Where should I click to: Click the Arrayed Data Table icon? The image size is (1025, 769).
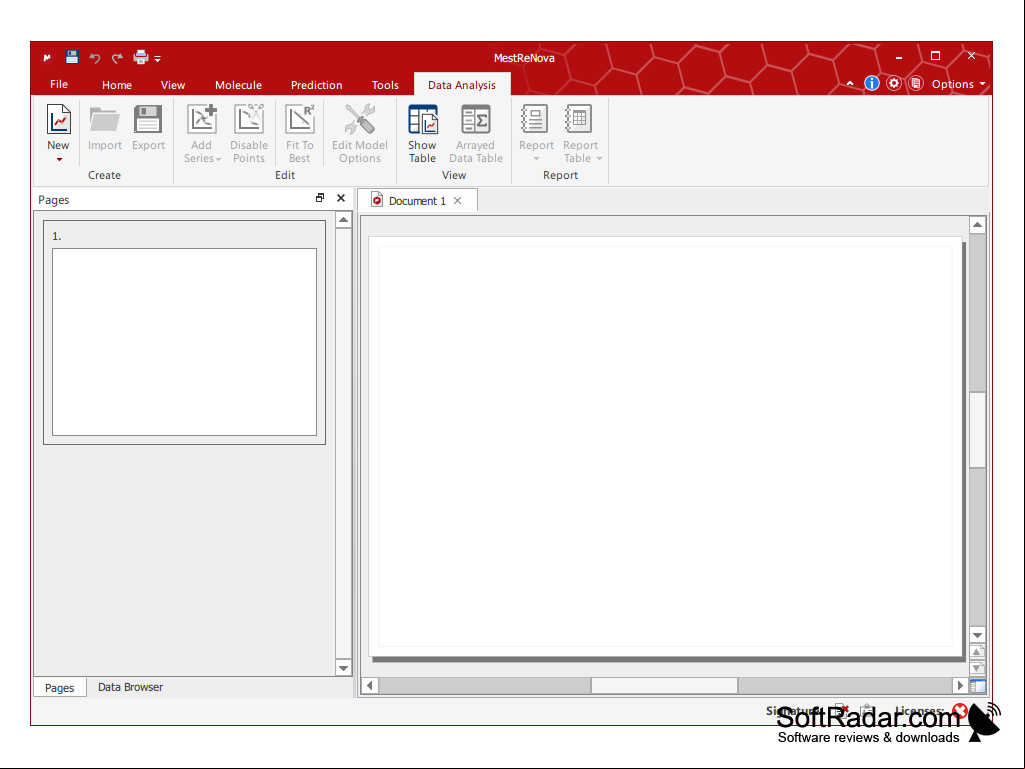(x=476, y=120)
